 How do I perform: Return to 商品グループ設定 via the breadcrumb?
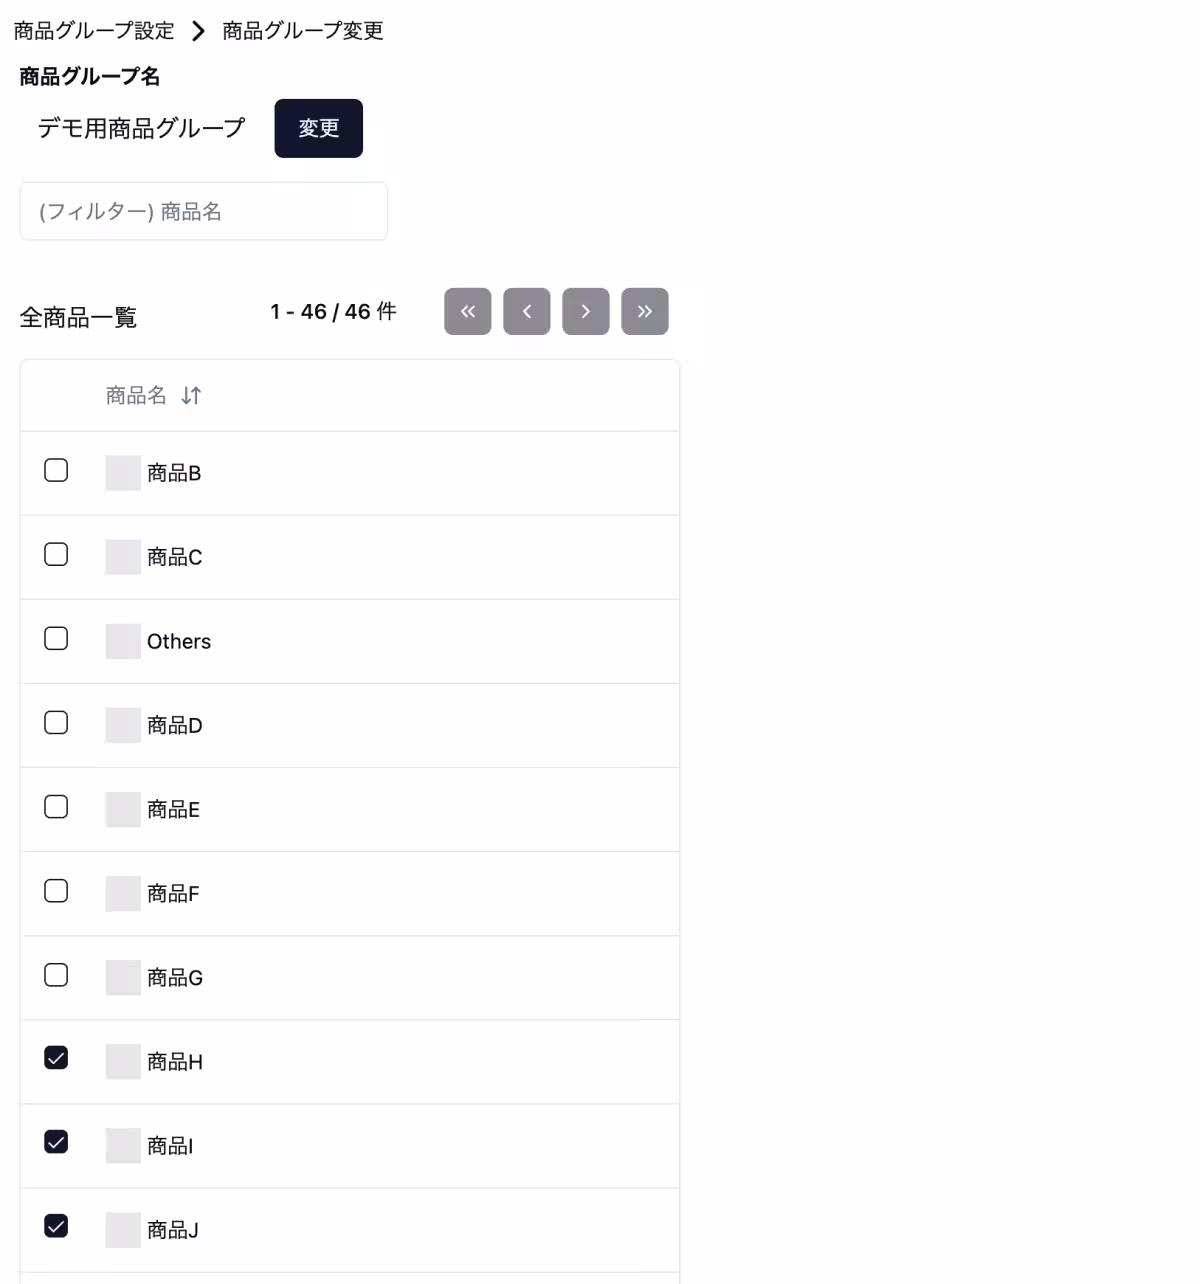(x=92, y=31)
